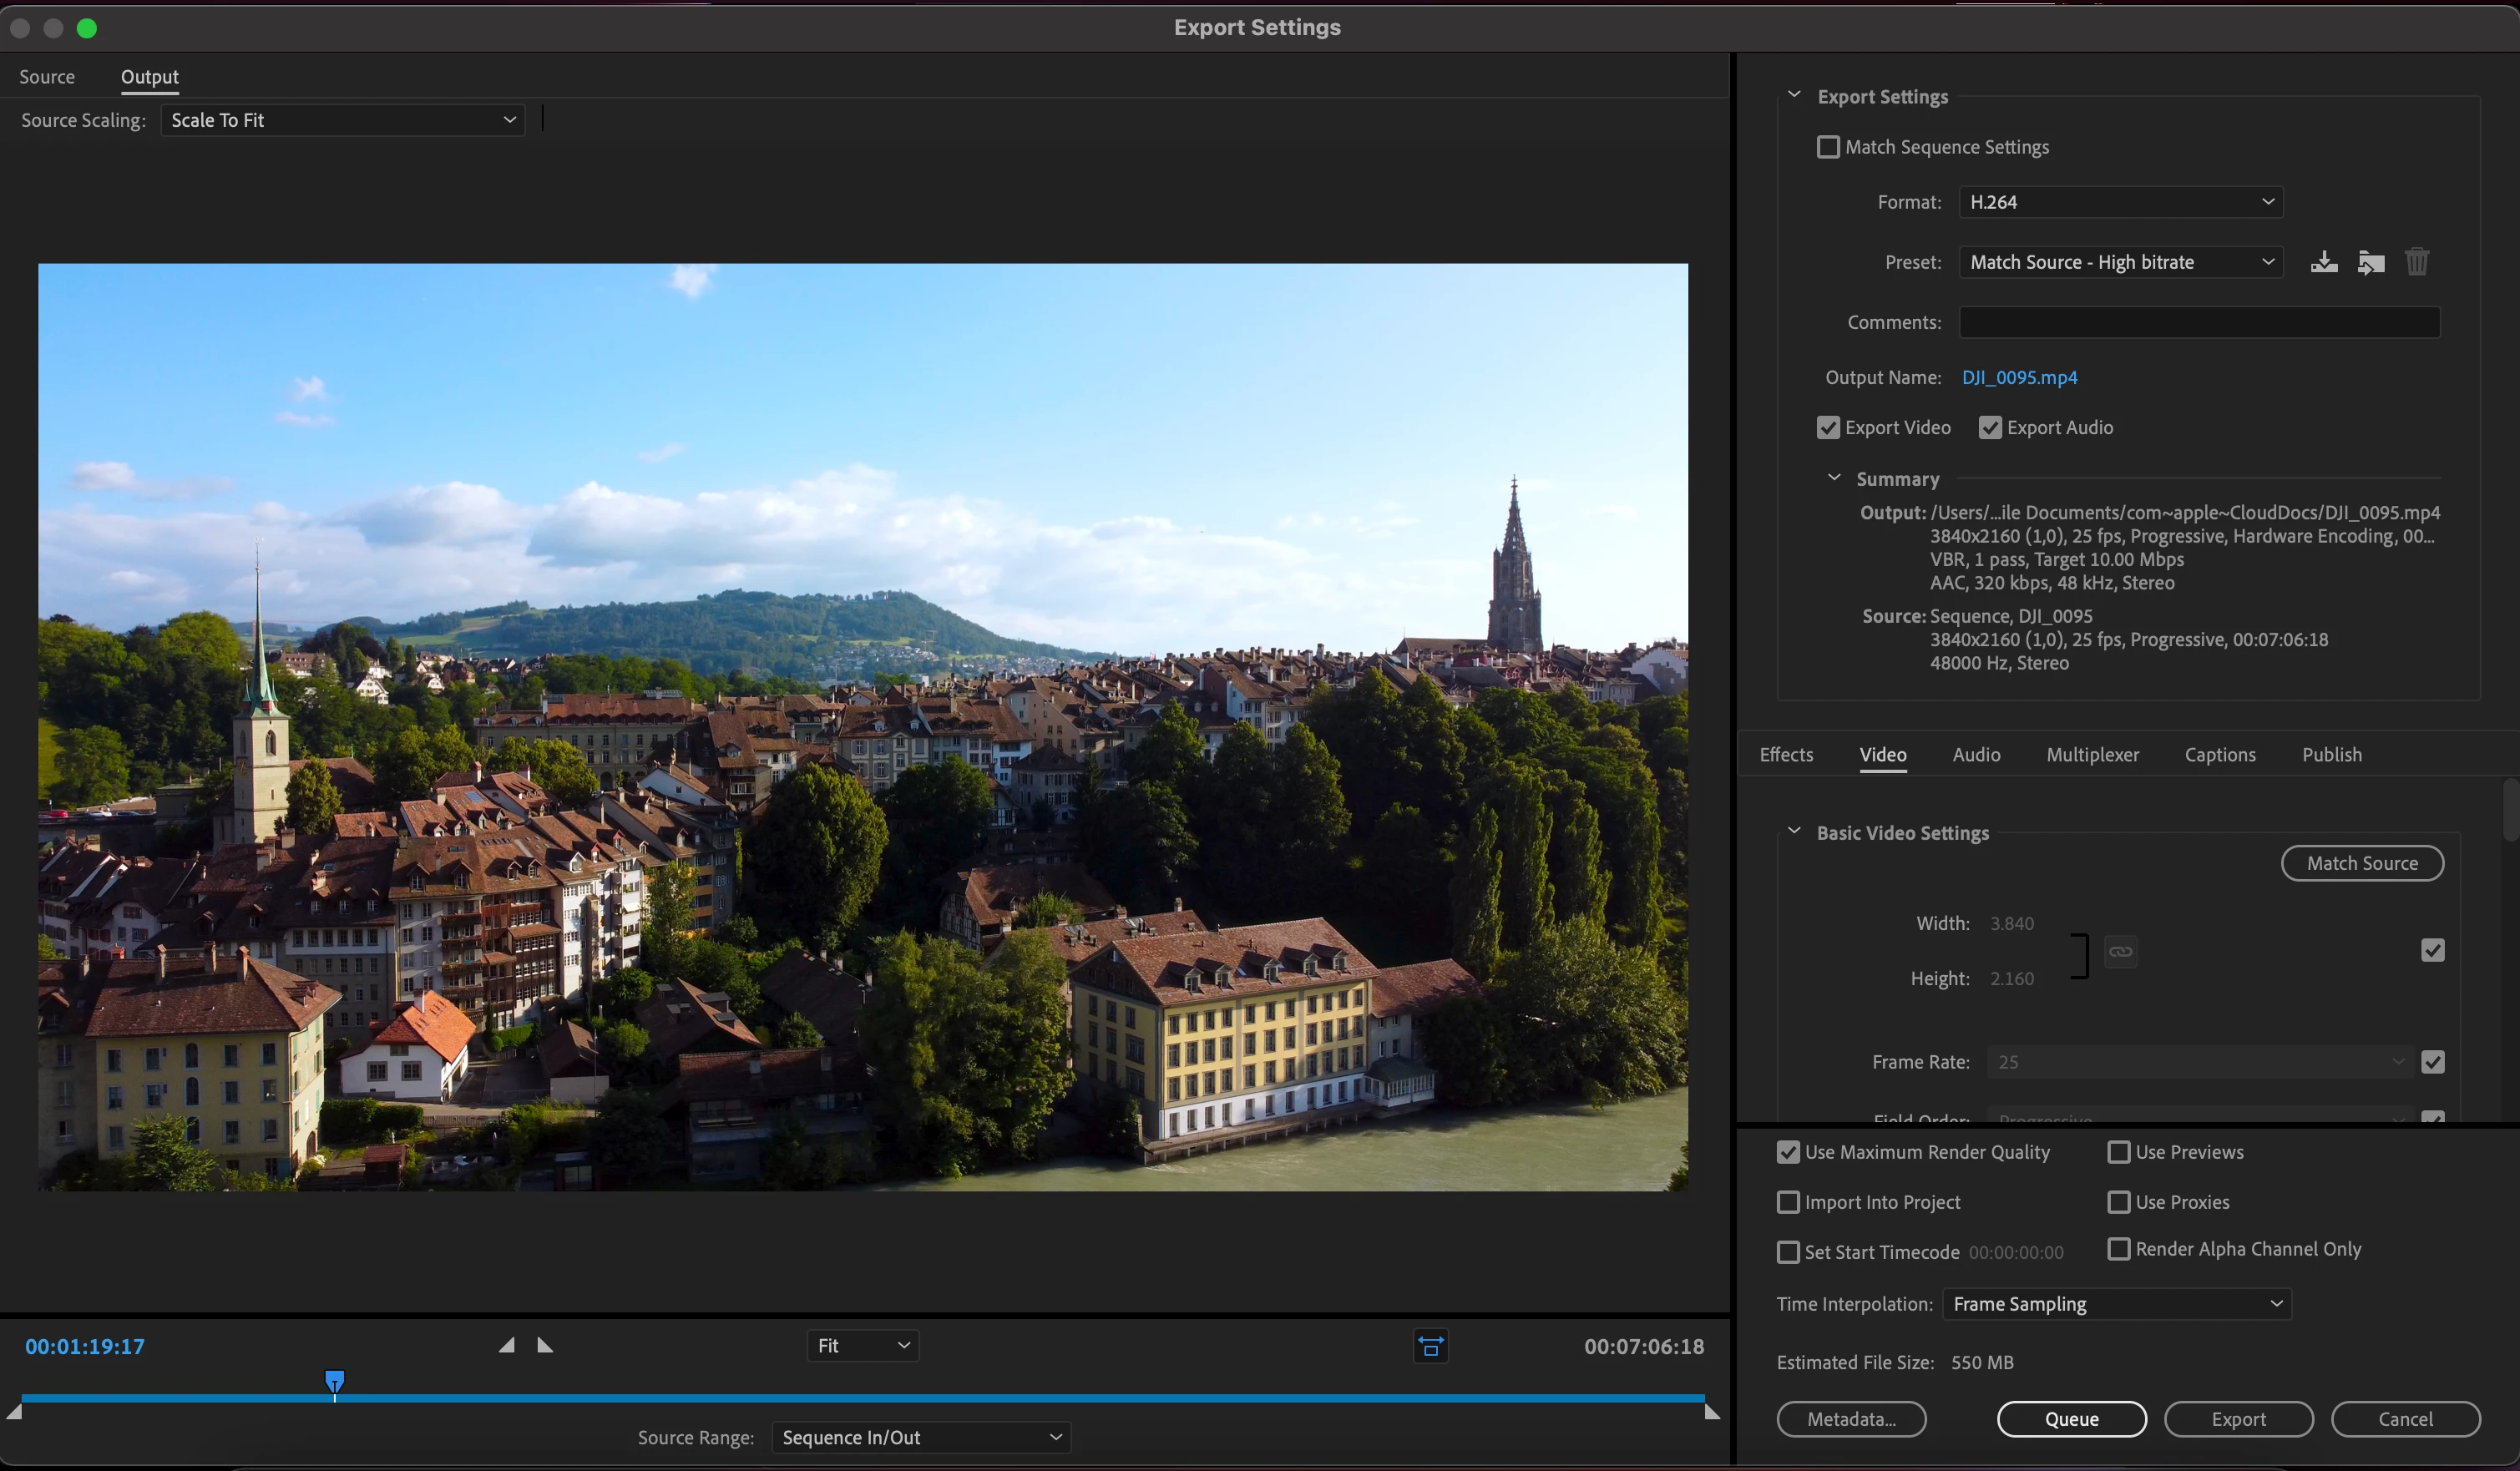Click the Import Preset icon
2520x1471 pixels.
(x=2371, y=262)
